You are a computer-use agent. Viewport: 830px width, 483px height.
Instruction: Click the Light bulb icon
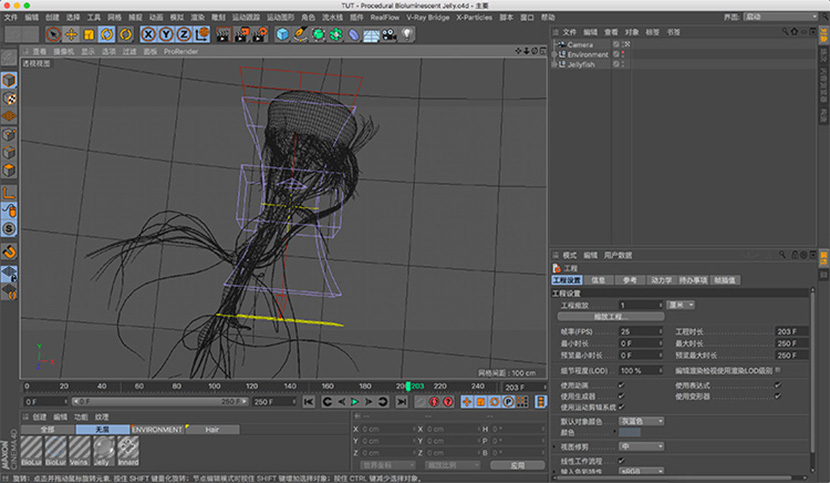click(407, 34)
